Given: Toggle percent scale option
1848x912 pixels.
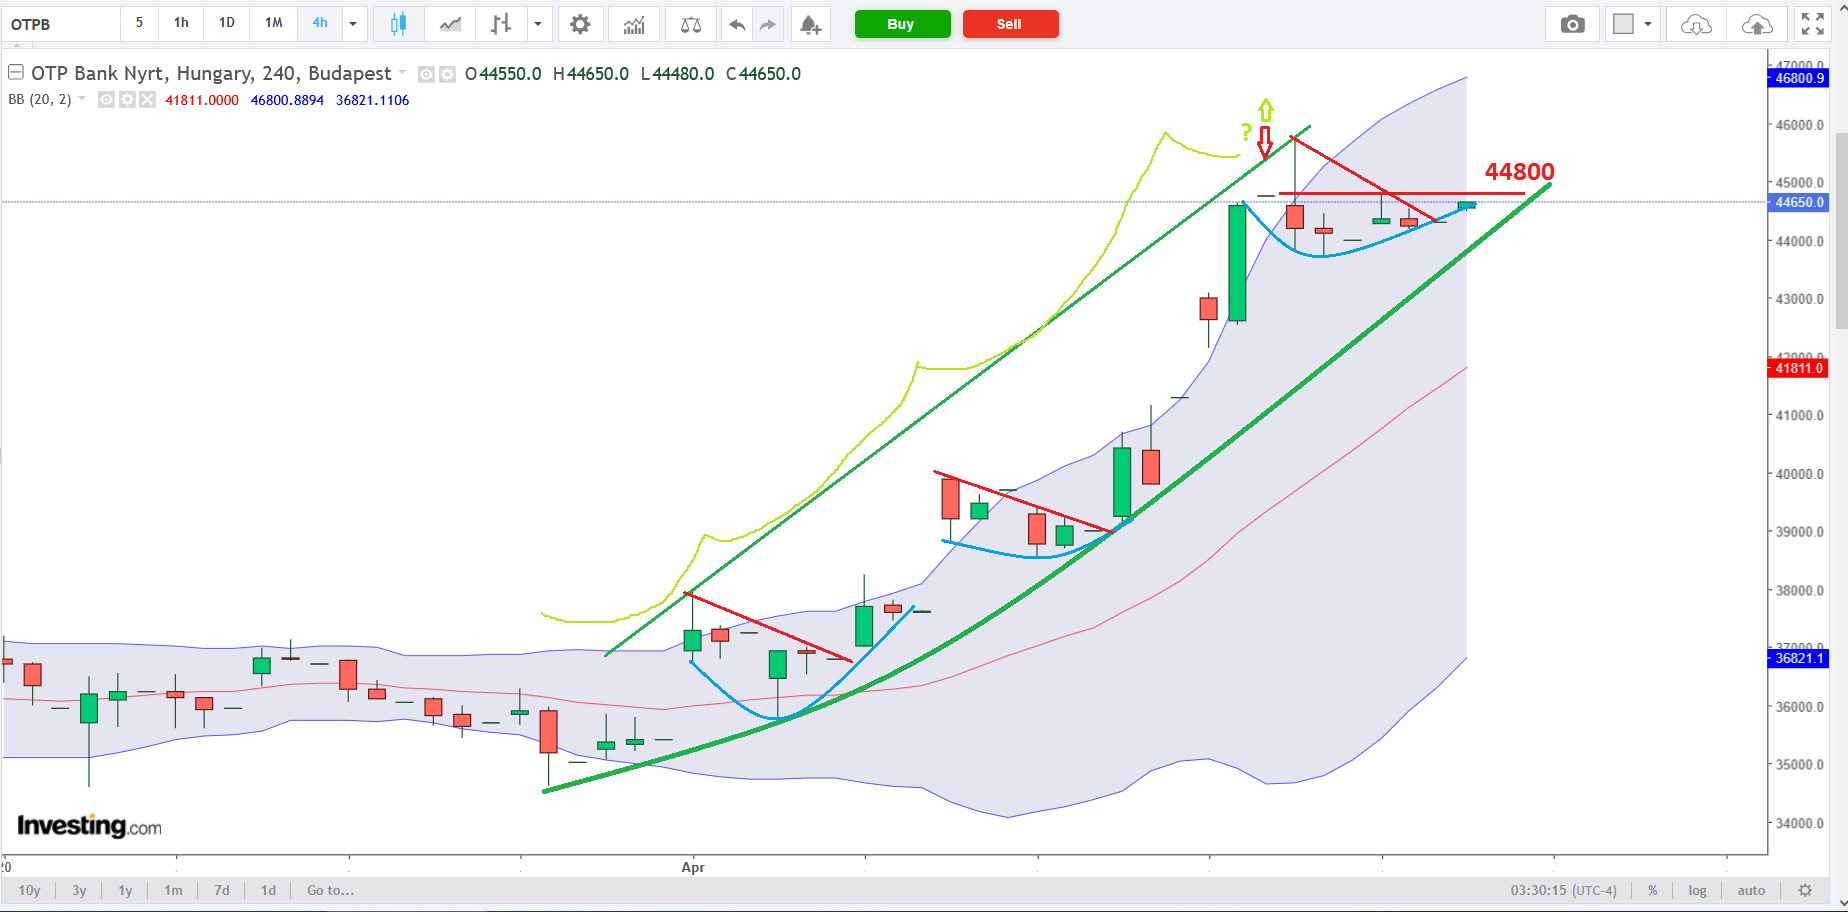Looking at the screenshot, I should [1653, 890].
